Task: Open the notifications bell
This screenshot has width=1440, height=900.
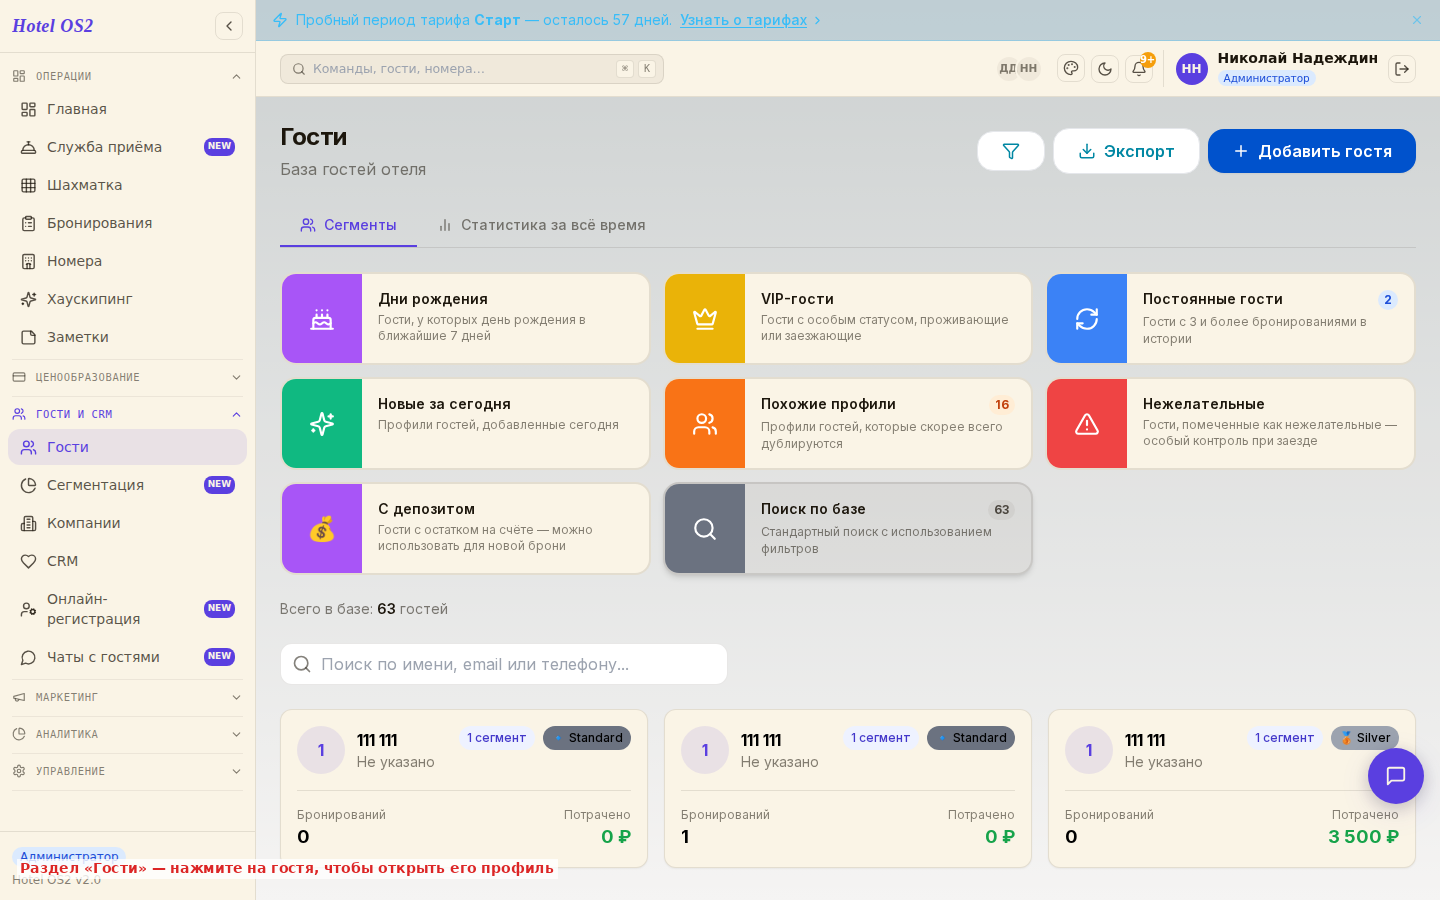Action: 1139,69
